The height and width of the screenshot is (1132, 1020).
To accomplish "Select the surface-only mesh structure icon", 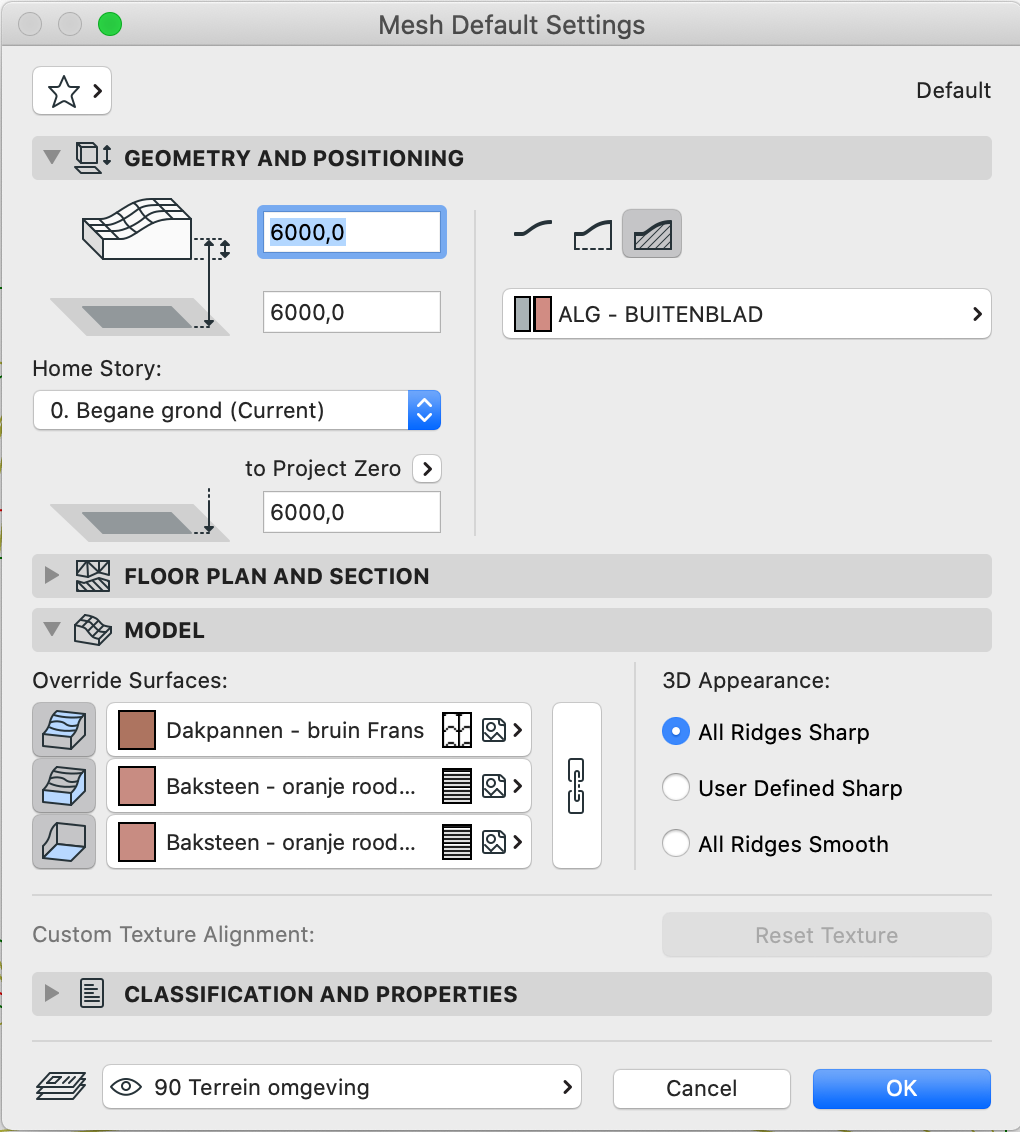I will (x=533, y=233).
